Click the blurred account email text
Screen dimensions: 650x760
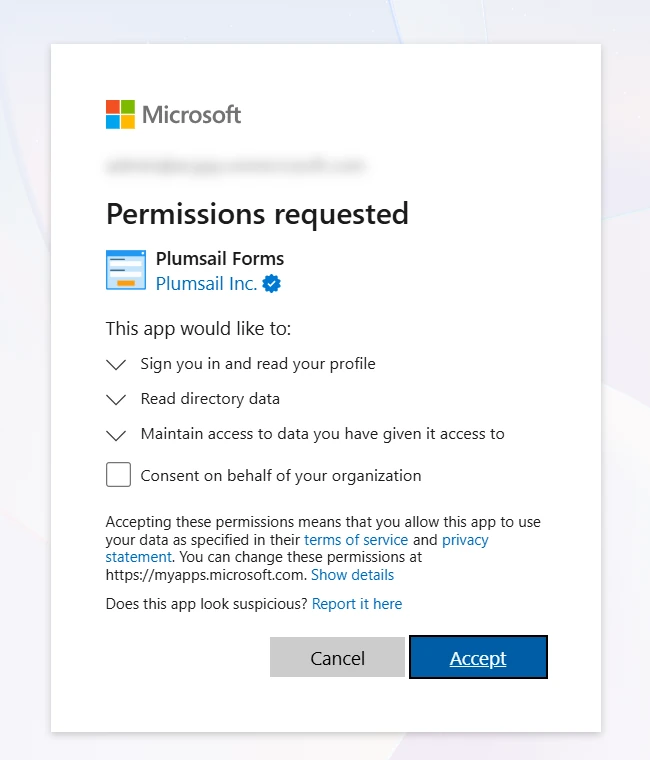236,166
